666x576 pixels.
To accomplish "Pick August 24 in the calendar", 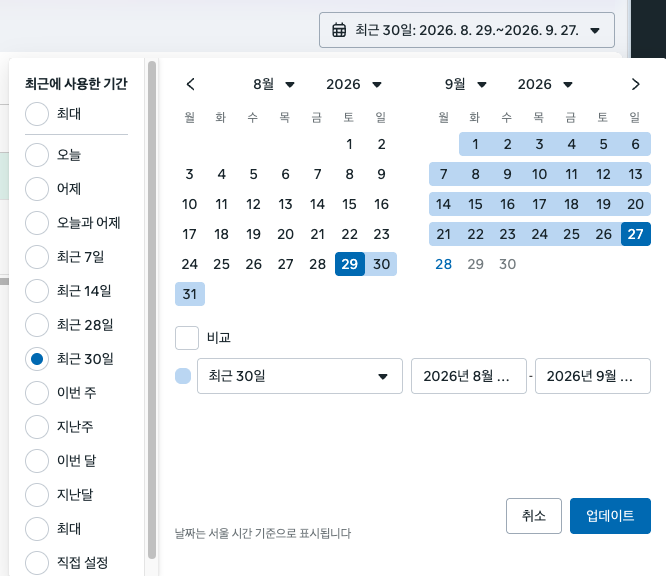I will 189,264.
